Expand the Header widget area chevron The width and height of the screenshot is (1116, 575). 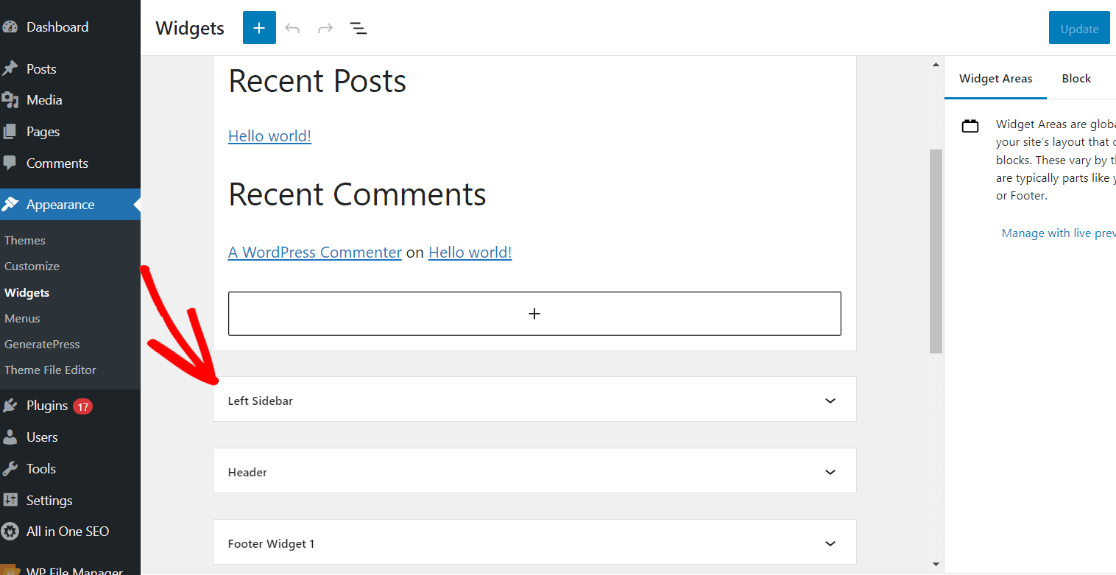829,472
